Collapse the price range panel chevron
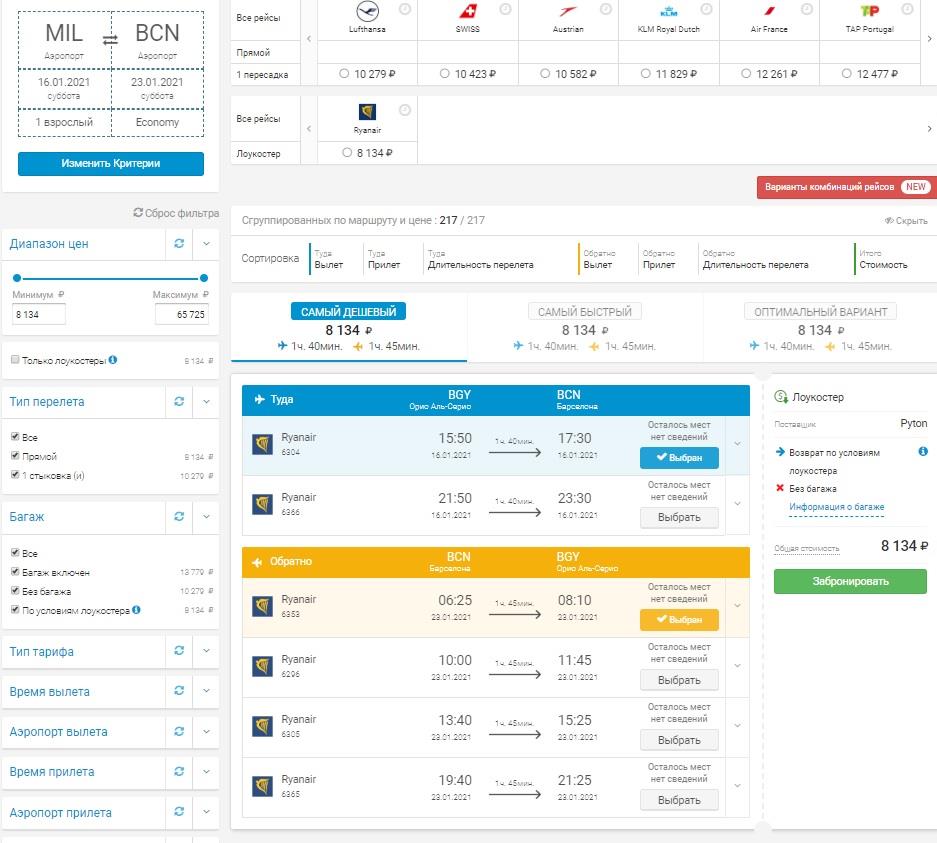Screen dimensions: 937x843 pos(206,244)
